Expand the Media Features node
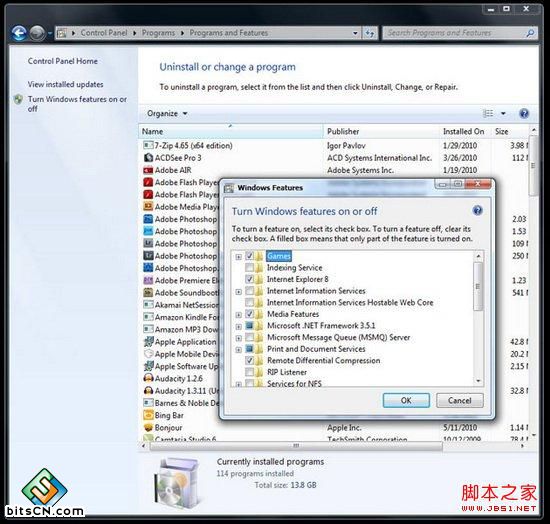The image size is (550, 524). coord(239,315)
